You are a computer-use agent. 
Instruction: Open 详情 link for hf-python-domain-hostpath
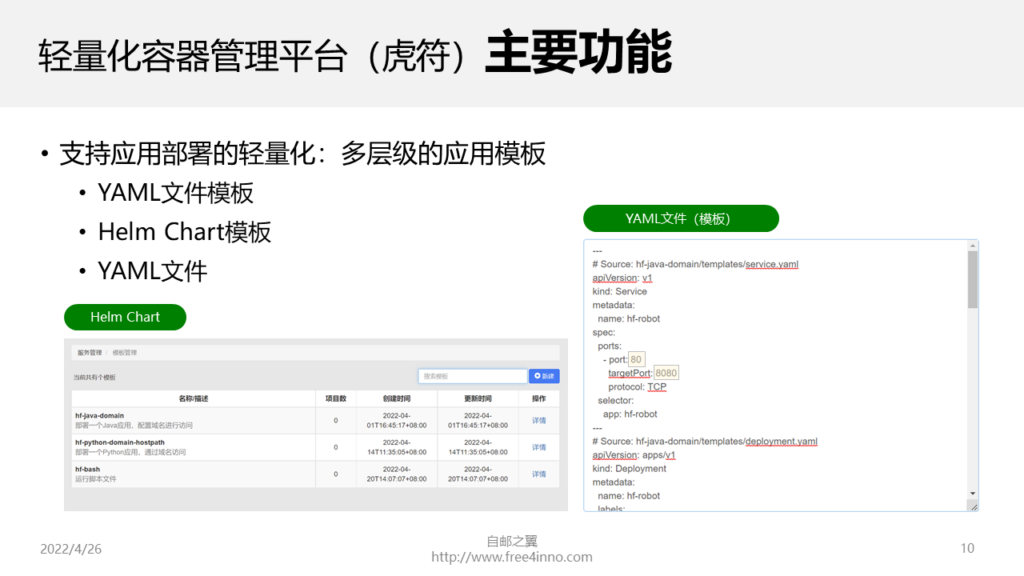click(x=539, y=447)
